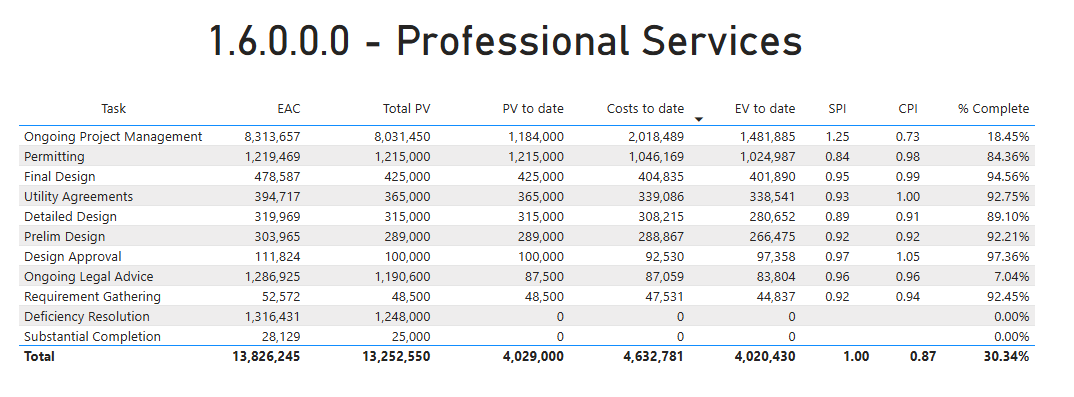Click the PV to date value 1,184,000

[x=536, y=136]
